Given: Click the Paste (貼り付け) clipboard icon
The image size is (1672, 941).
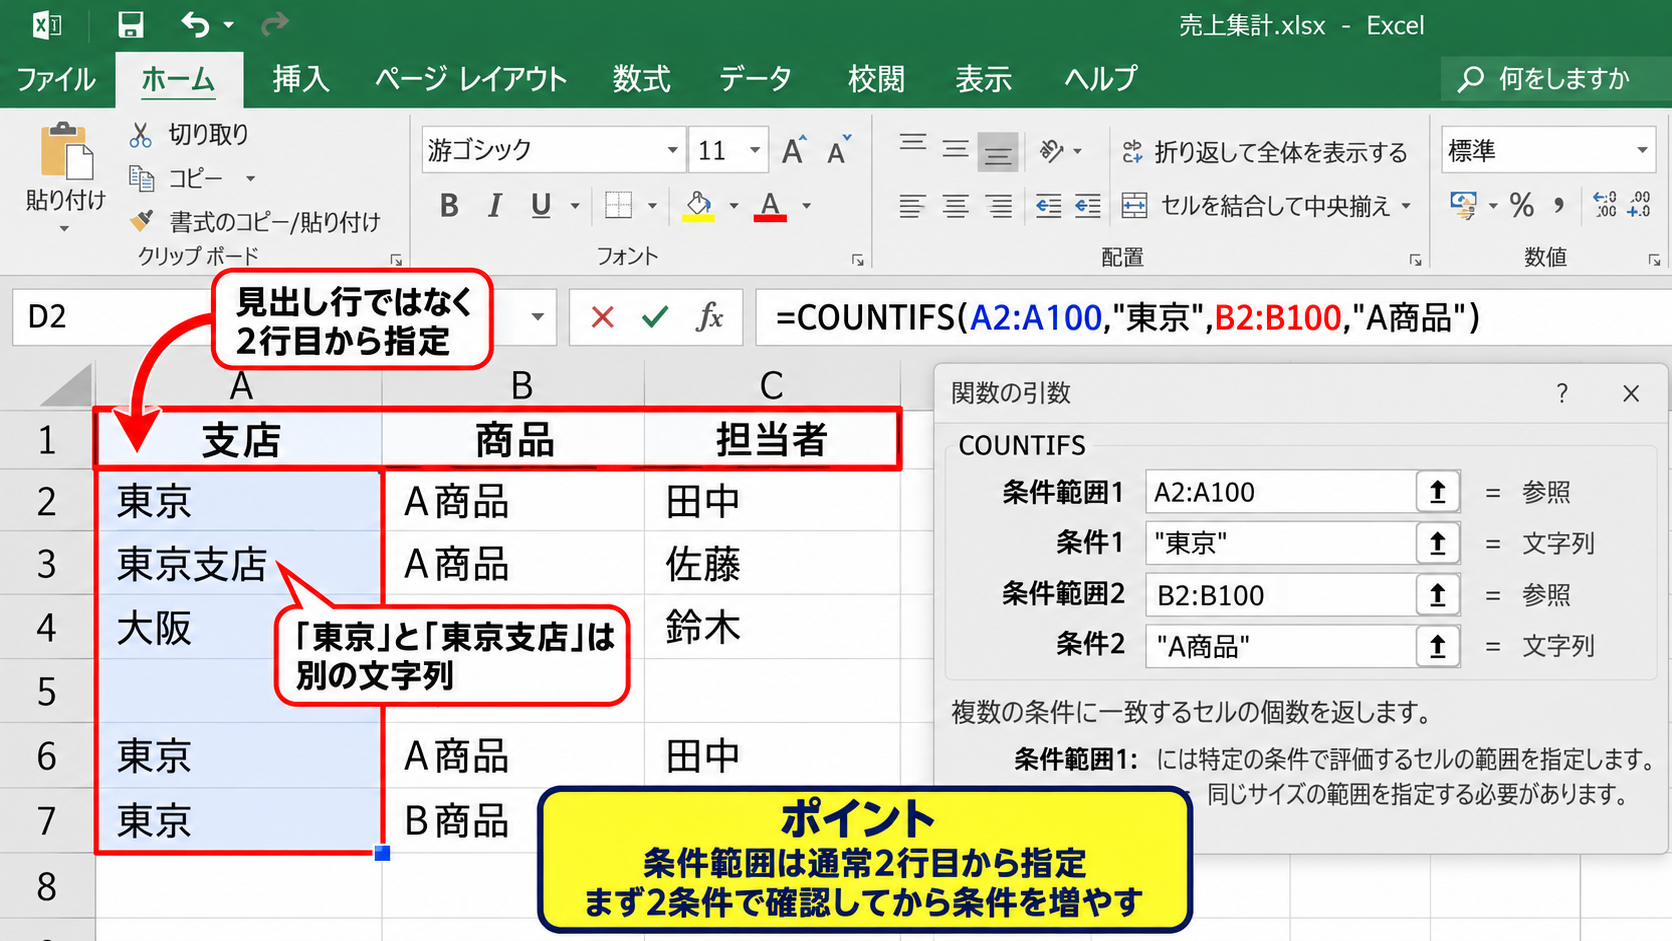Looking at the screenshot, I should 66,152.
